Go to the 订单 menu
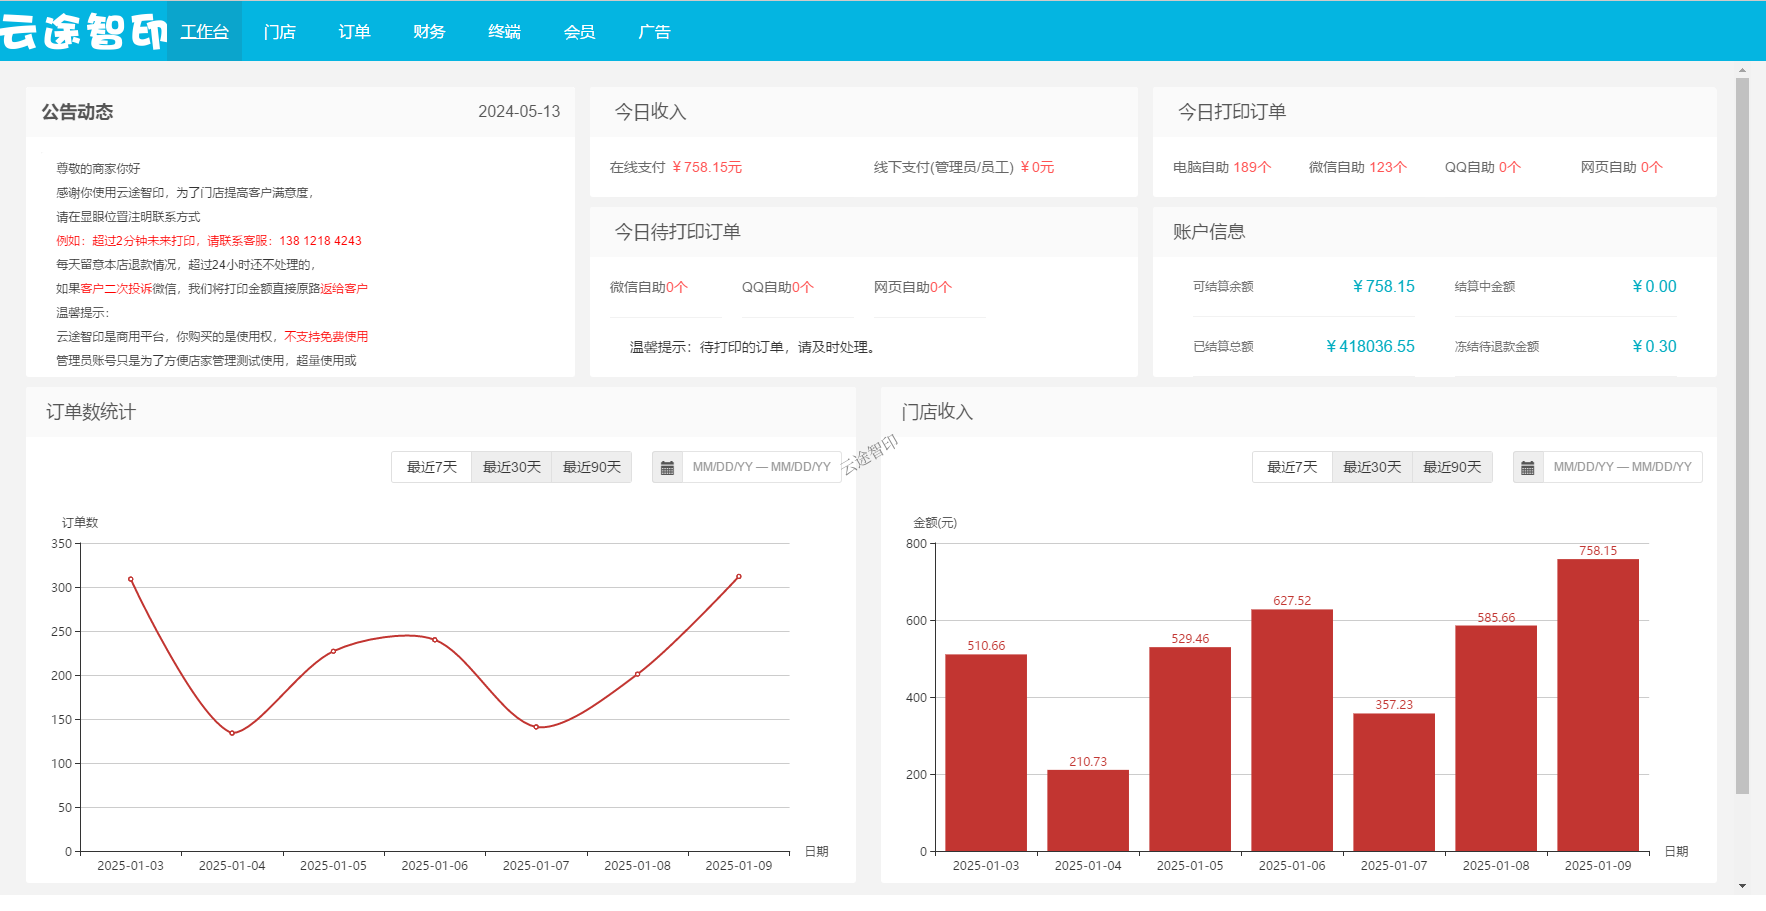The image size is (1766, 911). coord(354,31)
